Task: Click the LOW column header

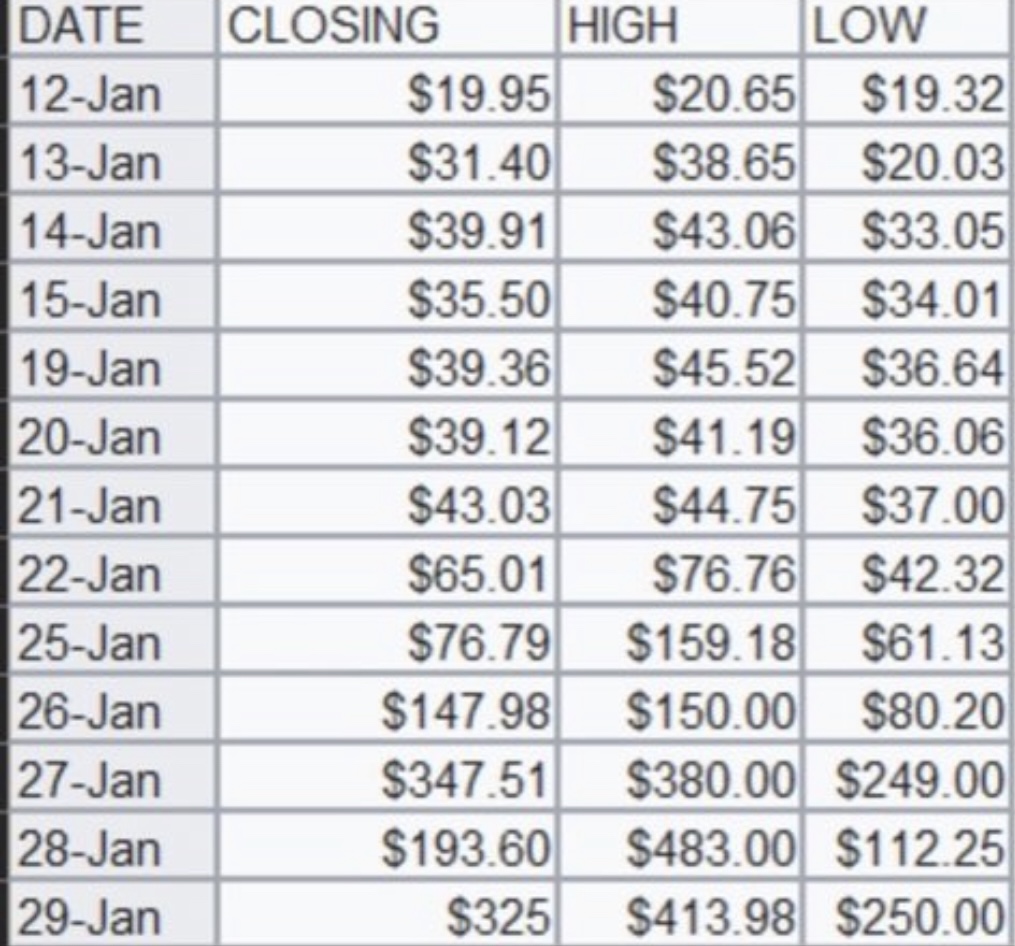Action: (x=868, y=27)
